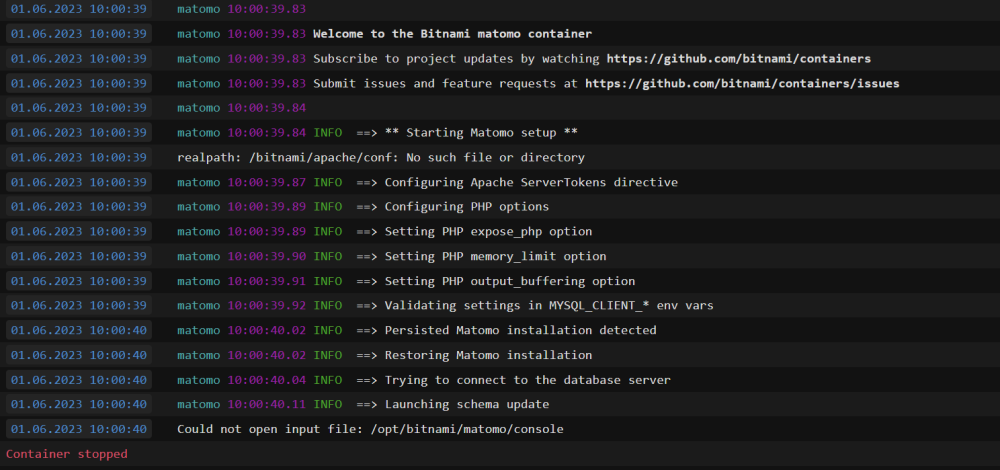Screen dimensions: 1000x470
Task: Select 'Setting PHP memory_limit option' message
Action: (495, 256)
